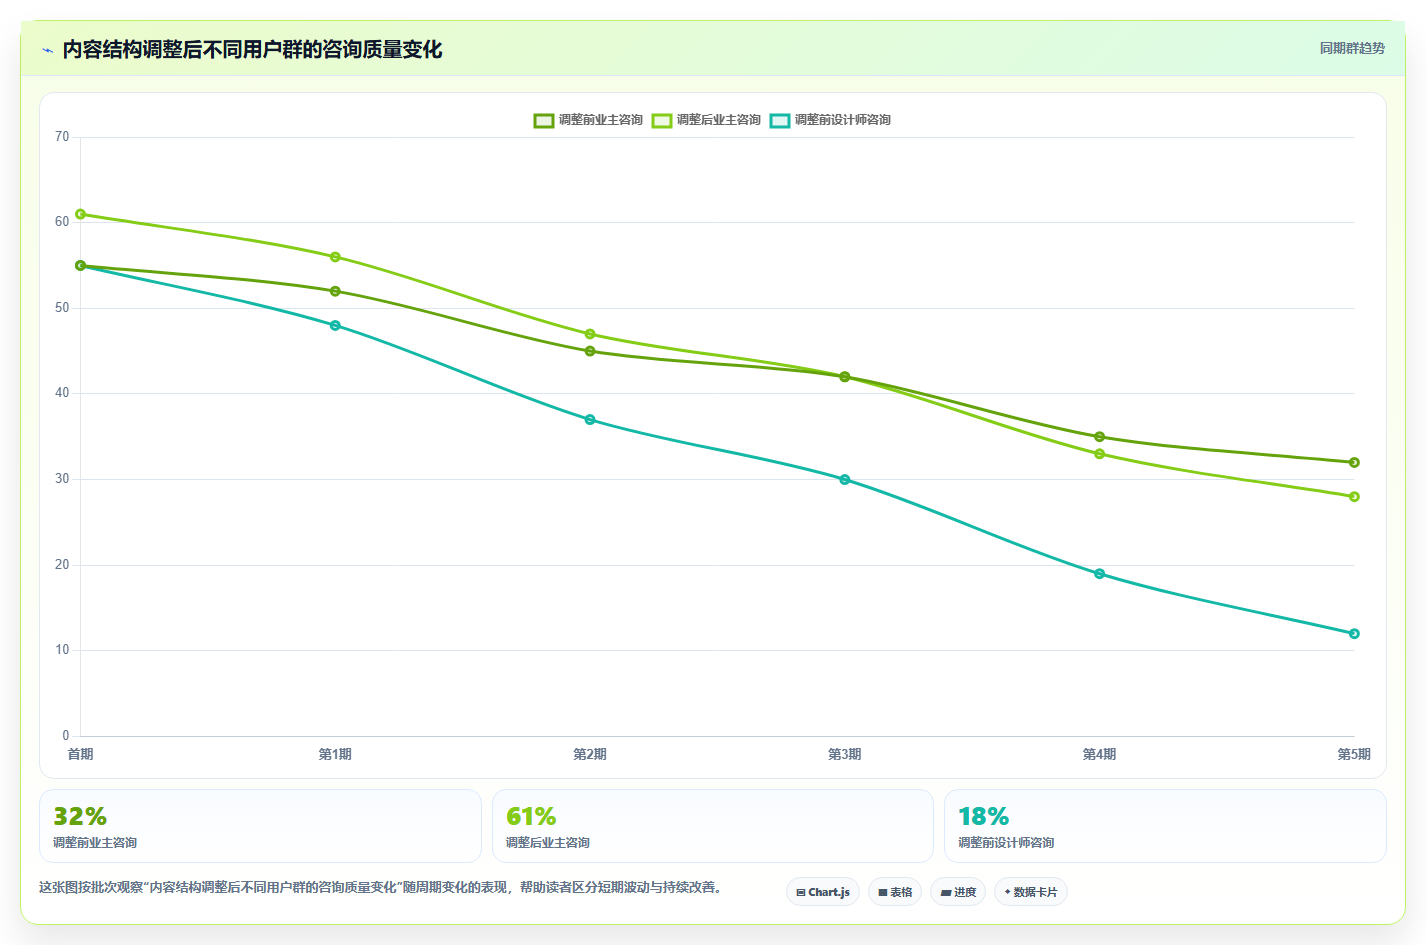Select the 表格 tag chip
This screenshot has width=1426, height=945.
pyautogui.click(x=895, y=892)
